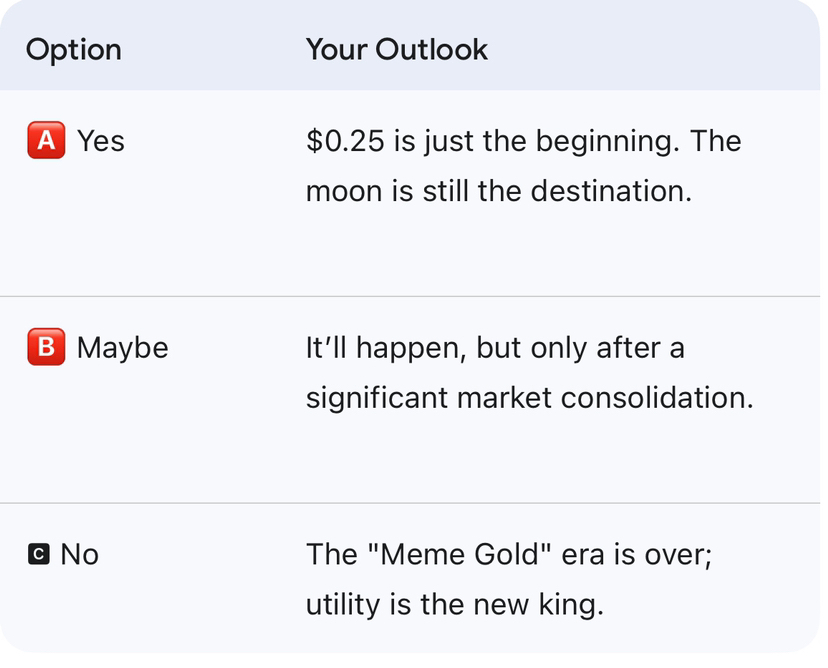Click the "Your Outlook" column header
The width and height of the screenshot is (828, 668).
[x=396, y=50]
